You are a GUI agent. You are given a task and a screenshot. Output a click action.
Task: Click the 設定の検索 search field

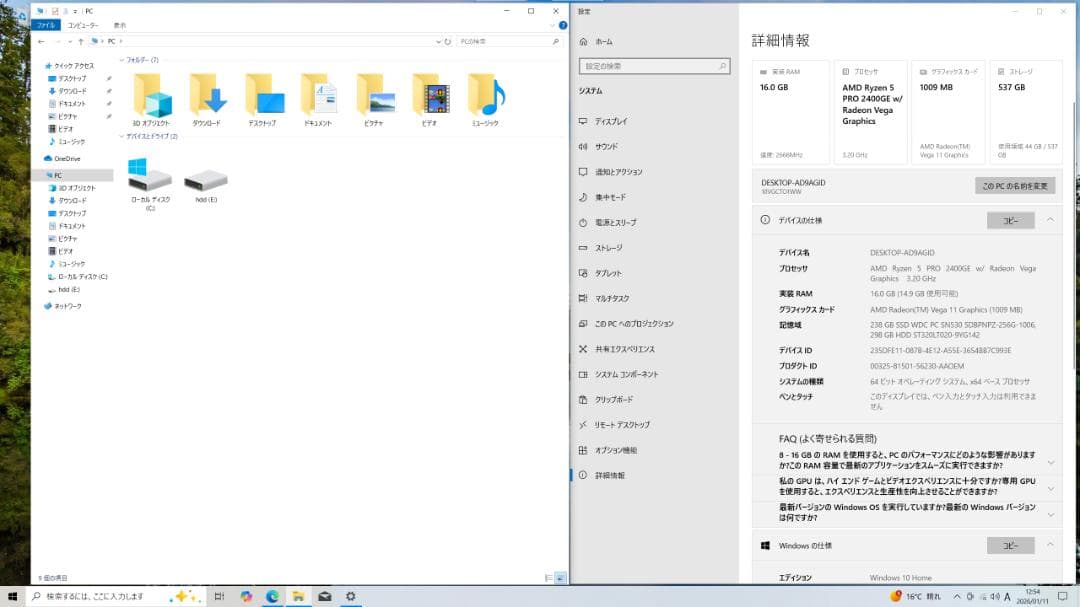(x=655, y=66)
